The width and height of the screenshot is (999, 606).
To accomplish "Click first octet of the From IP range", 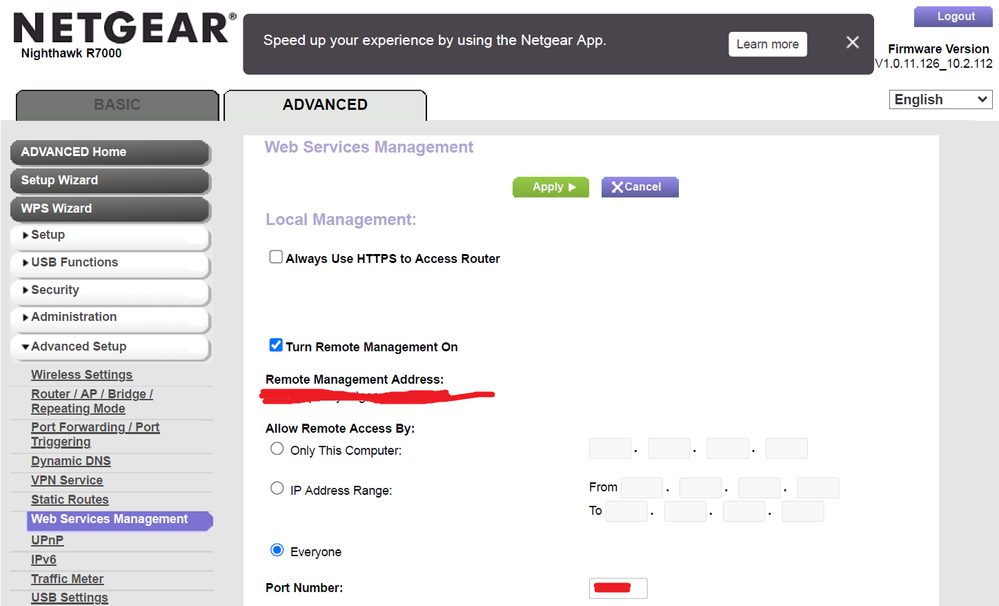I will [x=642, y=488].
